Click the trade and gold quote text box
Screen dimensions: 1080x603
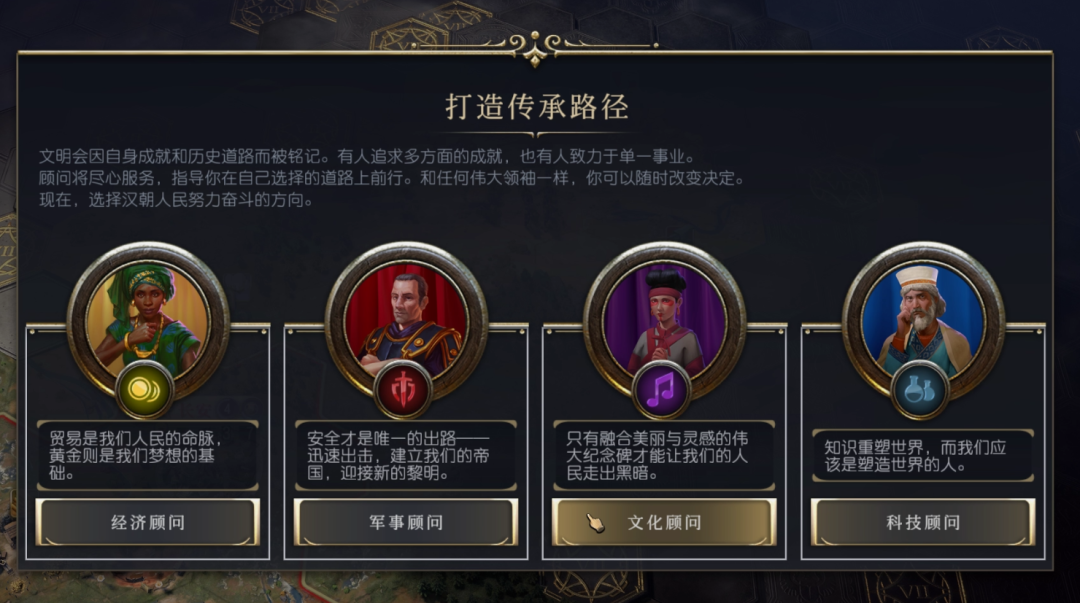pos(147,456)
